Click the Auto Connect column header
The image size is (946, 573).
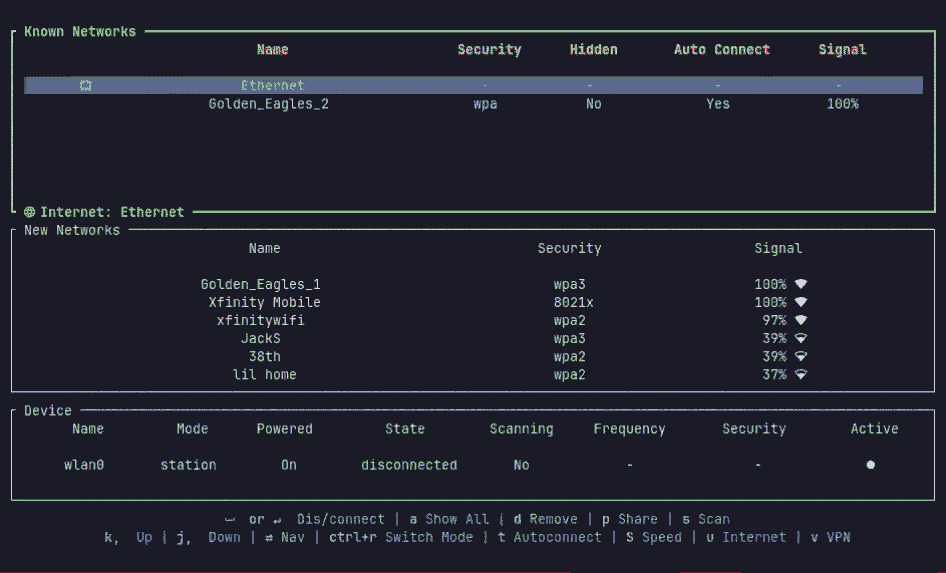(x=722, y=49)
